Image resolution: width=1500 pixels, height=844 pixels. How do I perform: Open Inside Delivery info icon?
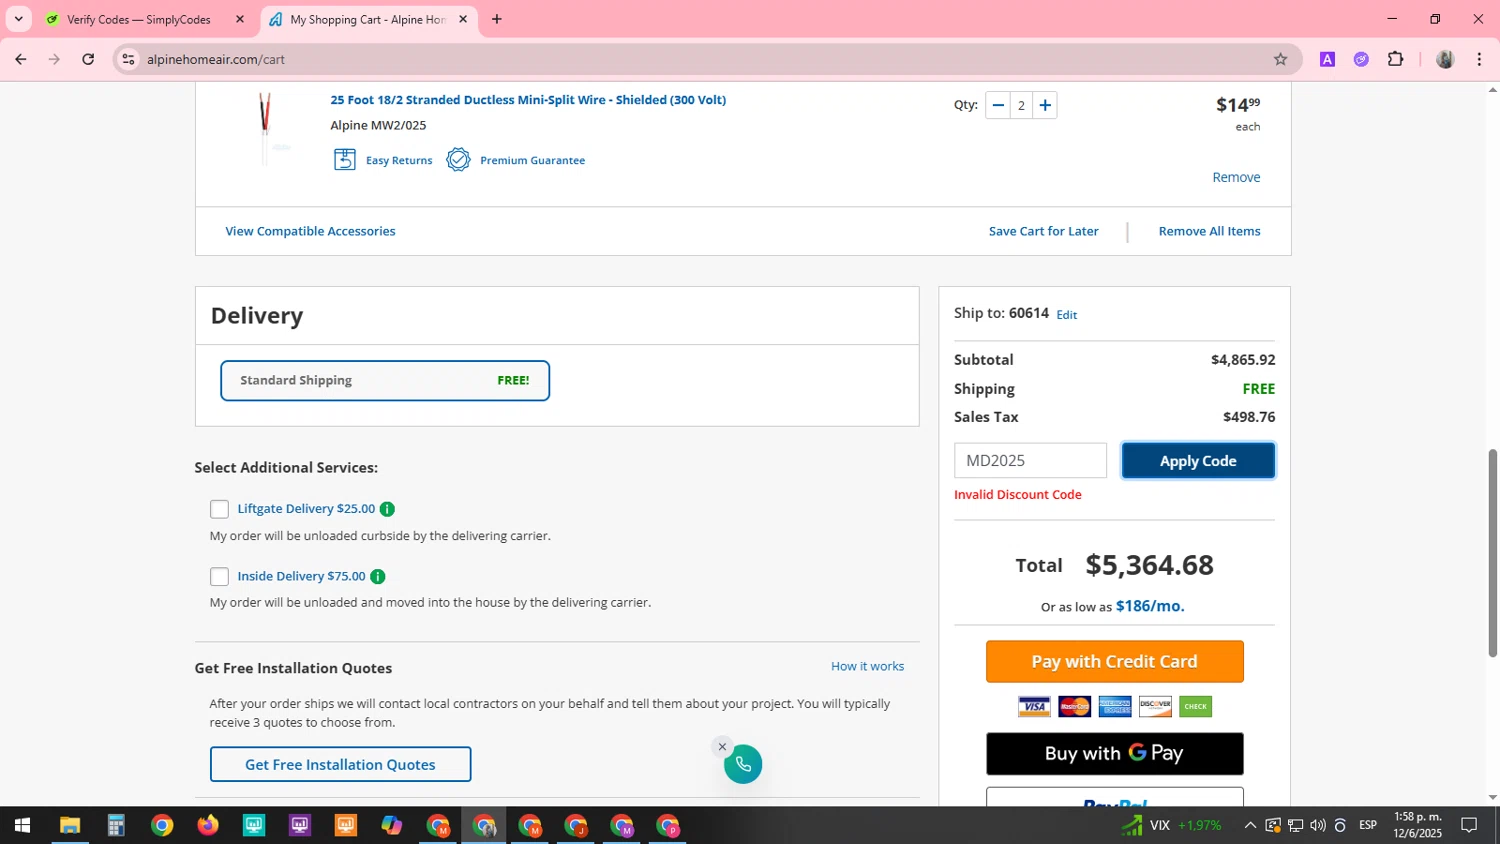tap(378, 577)
